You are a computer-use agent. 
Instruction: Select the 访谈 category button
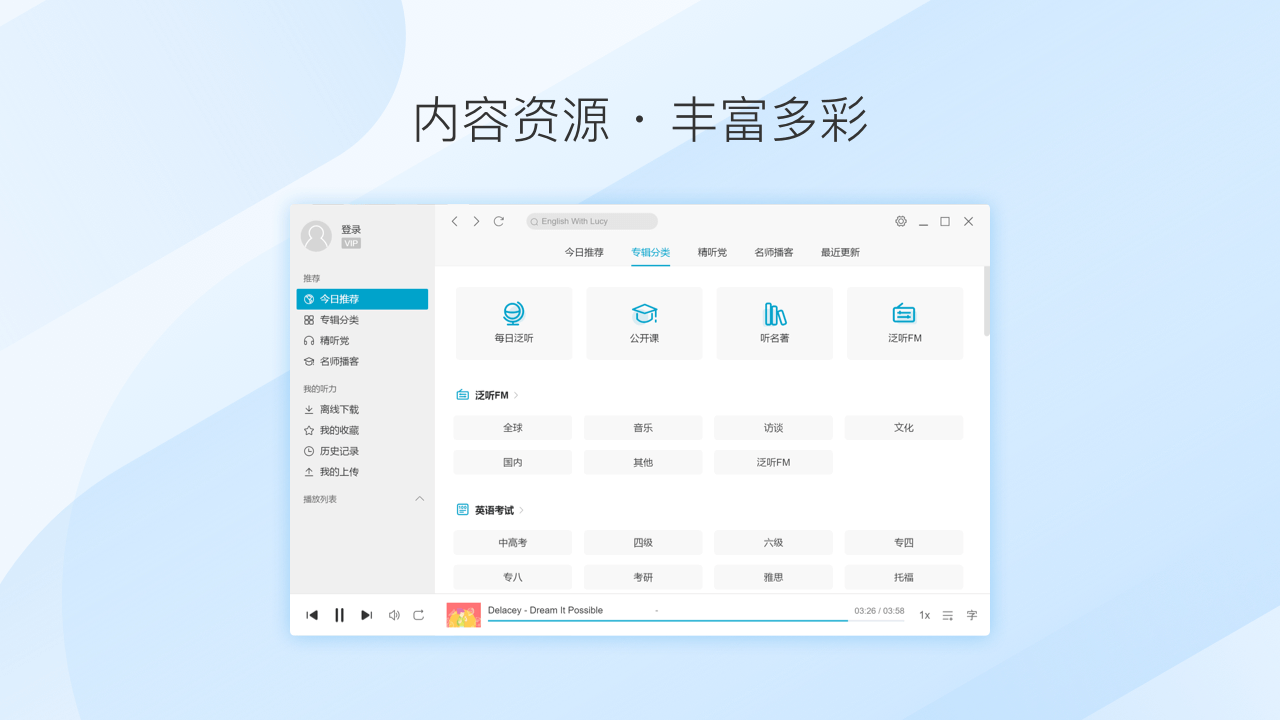(x=774, y=428)
